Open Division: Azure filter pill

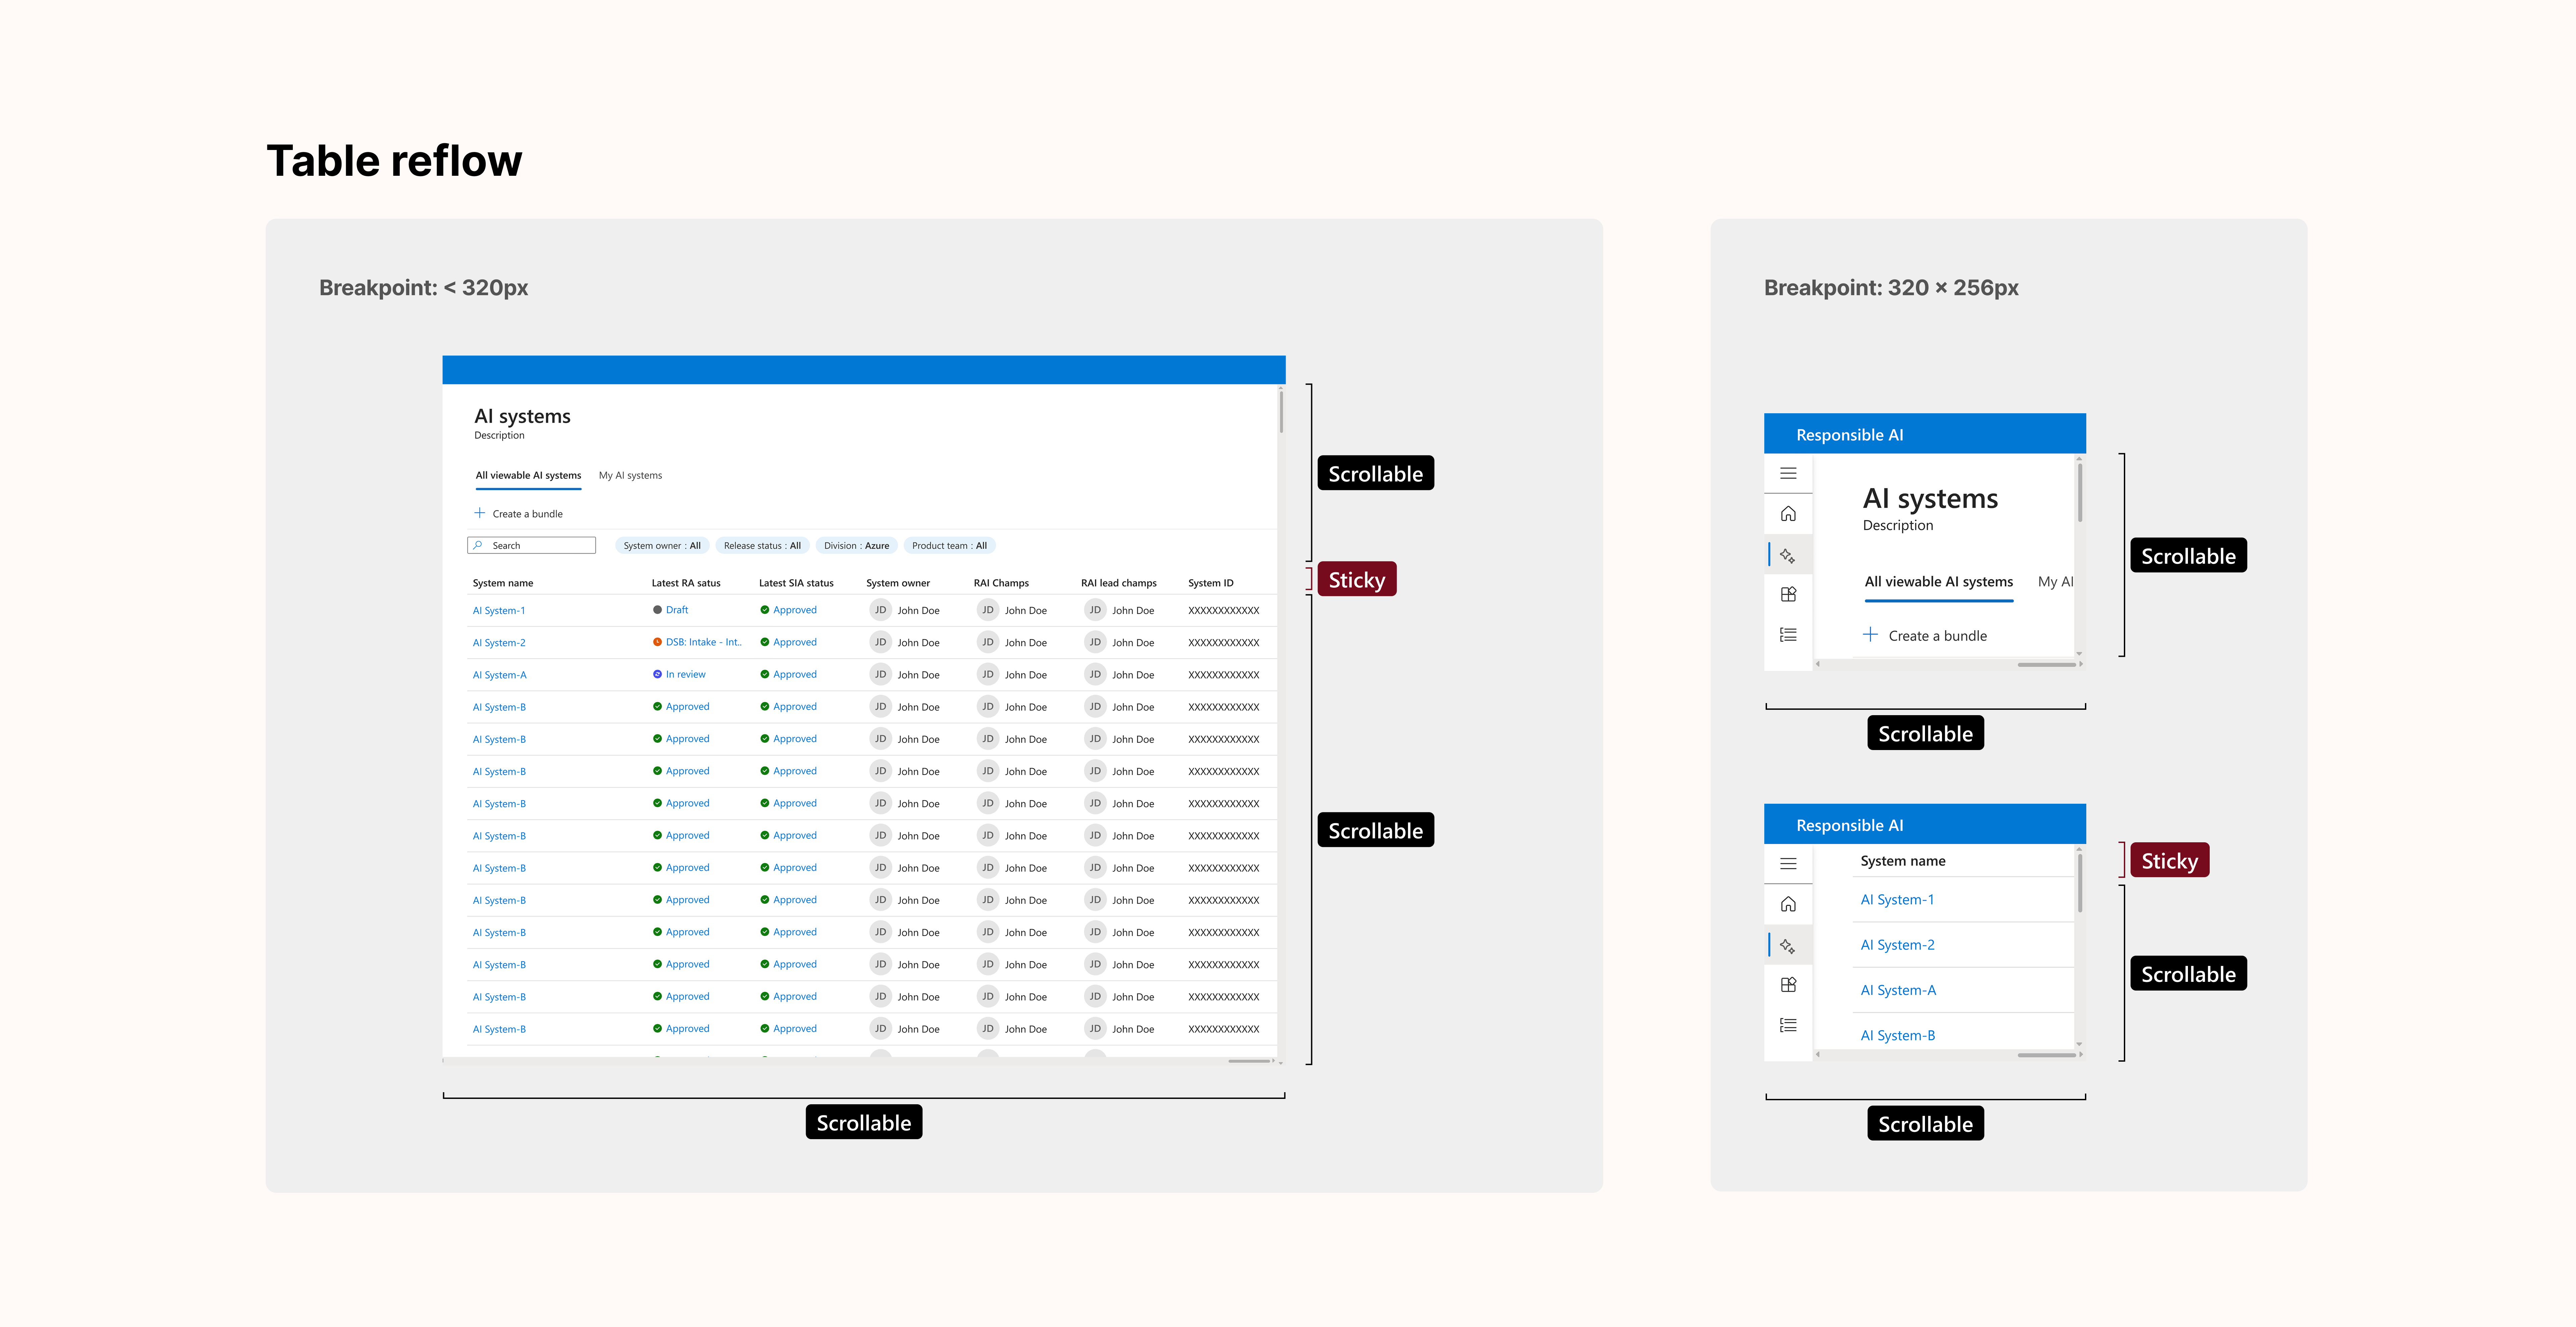(856, 546)
